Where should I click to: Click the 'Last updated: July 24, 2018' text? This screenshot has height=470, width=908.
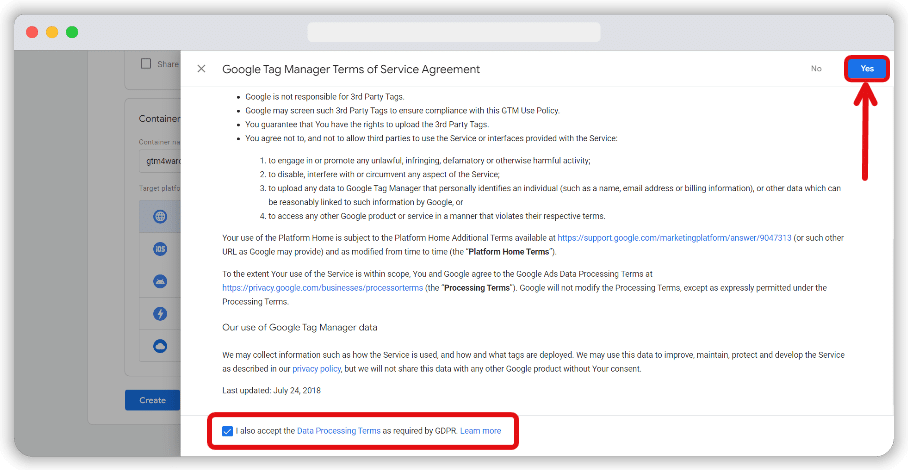point(272,391)
